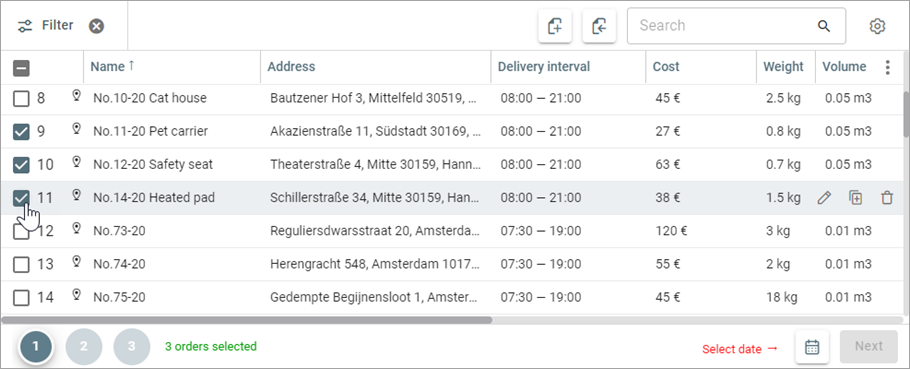Viewport: 910px width, 369px height.
Task: Open the Filter panel
Action: coord(45,26)
